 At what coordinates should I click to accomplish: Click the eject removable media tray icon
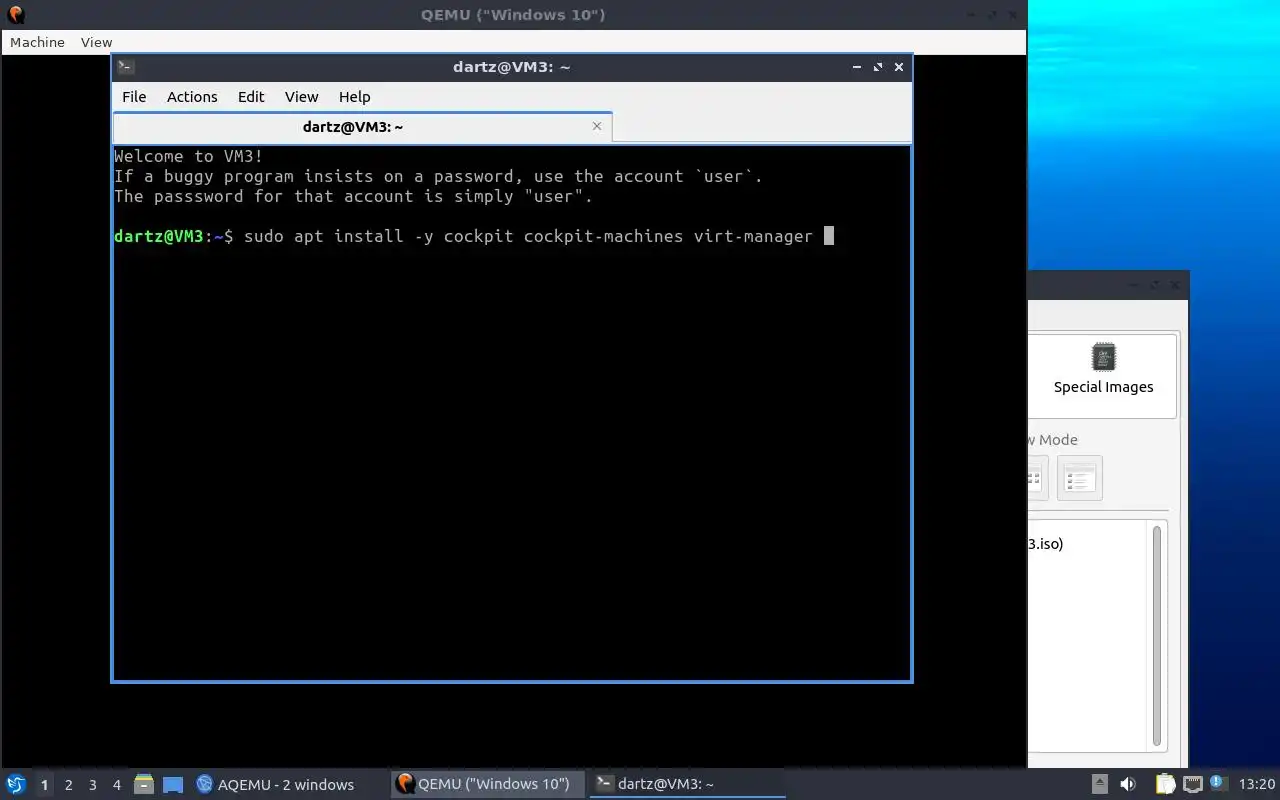(1099, 784)
